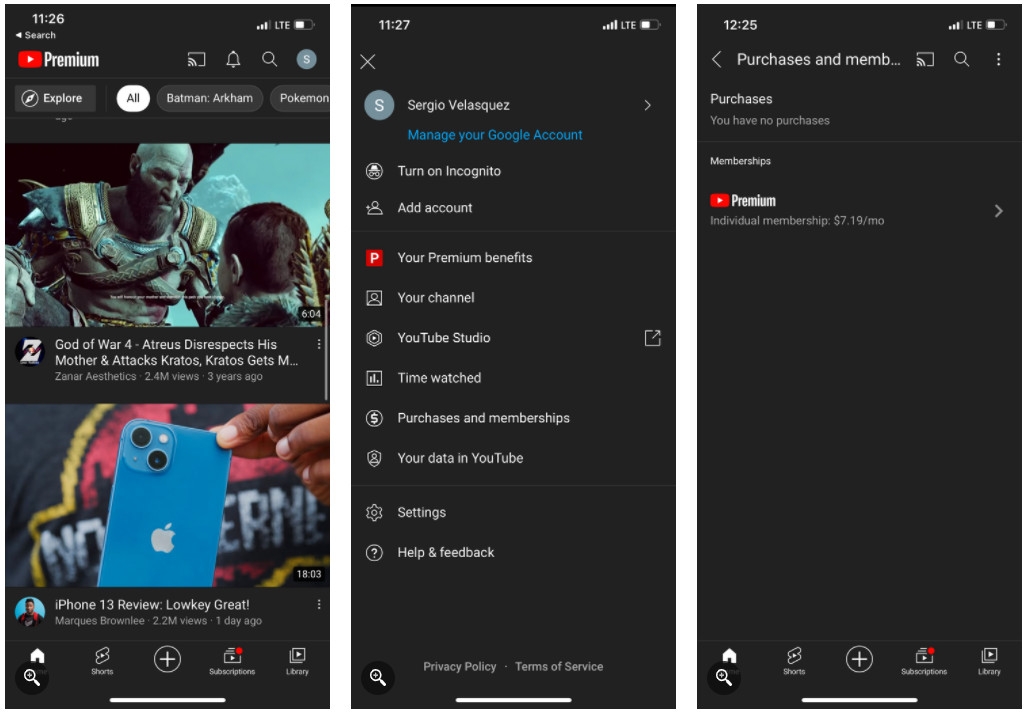This screenshot has height=713, width=1025.
Task: Tap the Create plus icon
Action: (167, 658)
